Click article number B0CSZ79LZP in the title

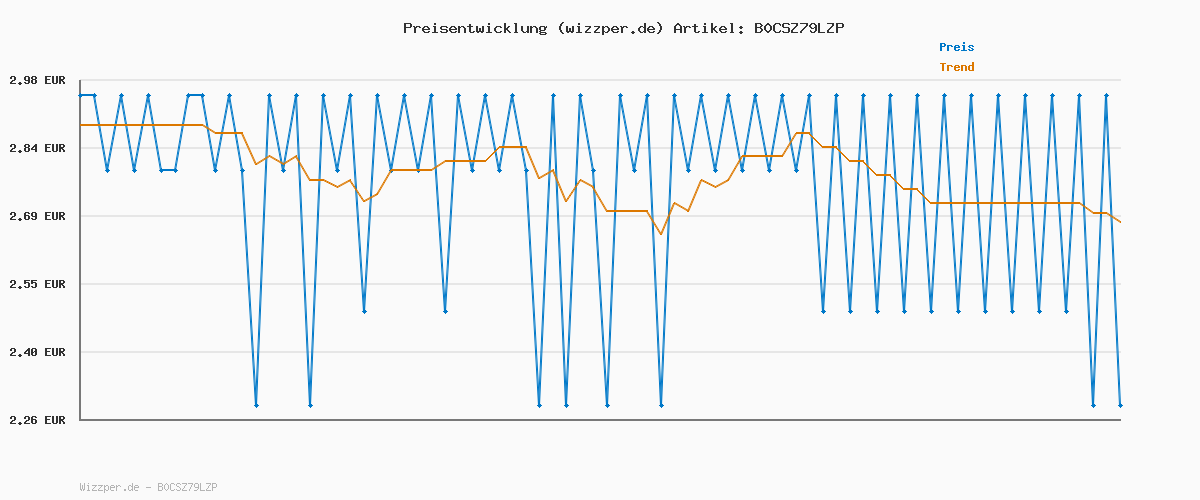pos(799,28)
